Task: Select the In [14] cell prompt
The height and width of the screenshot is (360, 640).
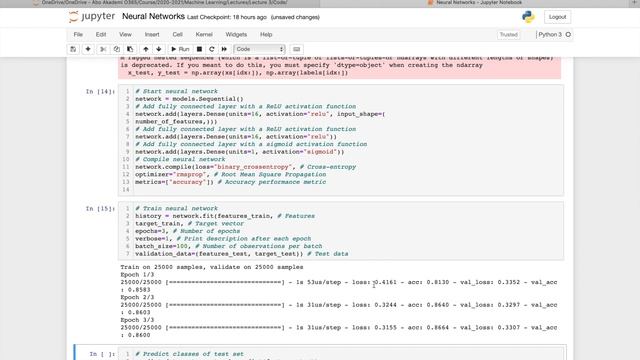Action: [100, 91]
